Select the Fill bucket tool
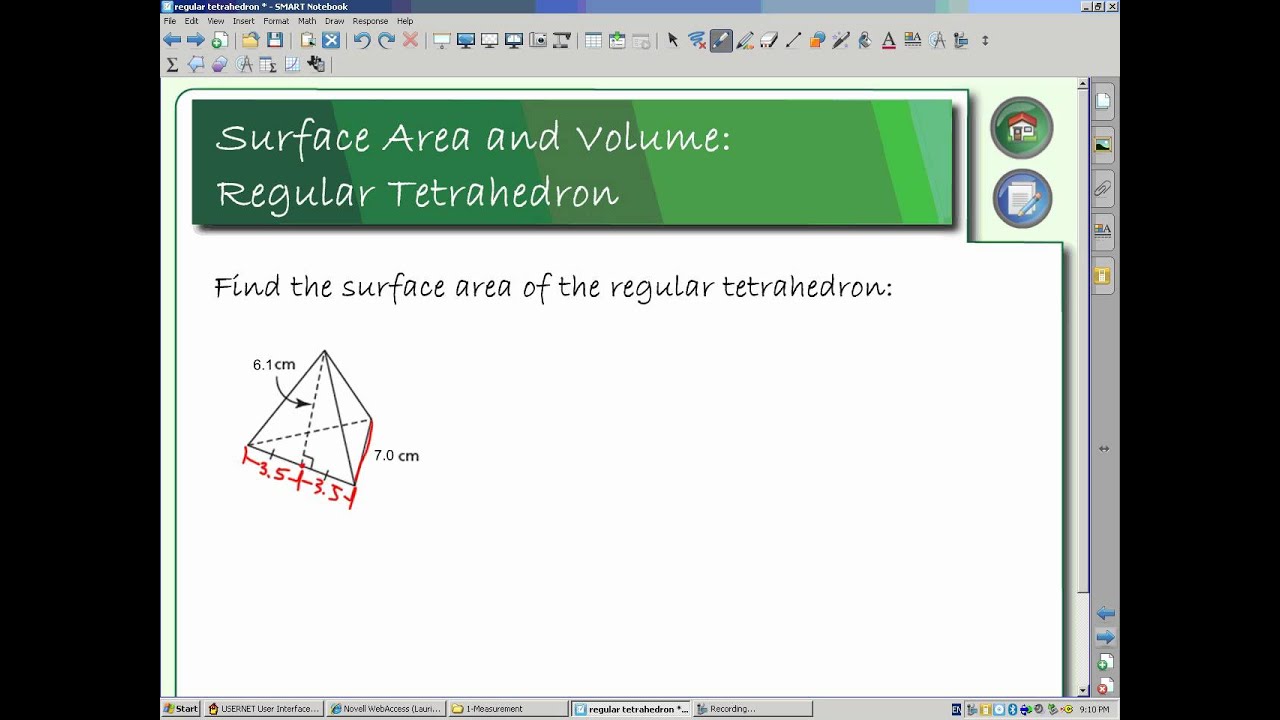The height and width of the screenshot is (720, 1280). (865, 40)
